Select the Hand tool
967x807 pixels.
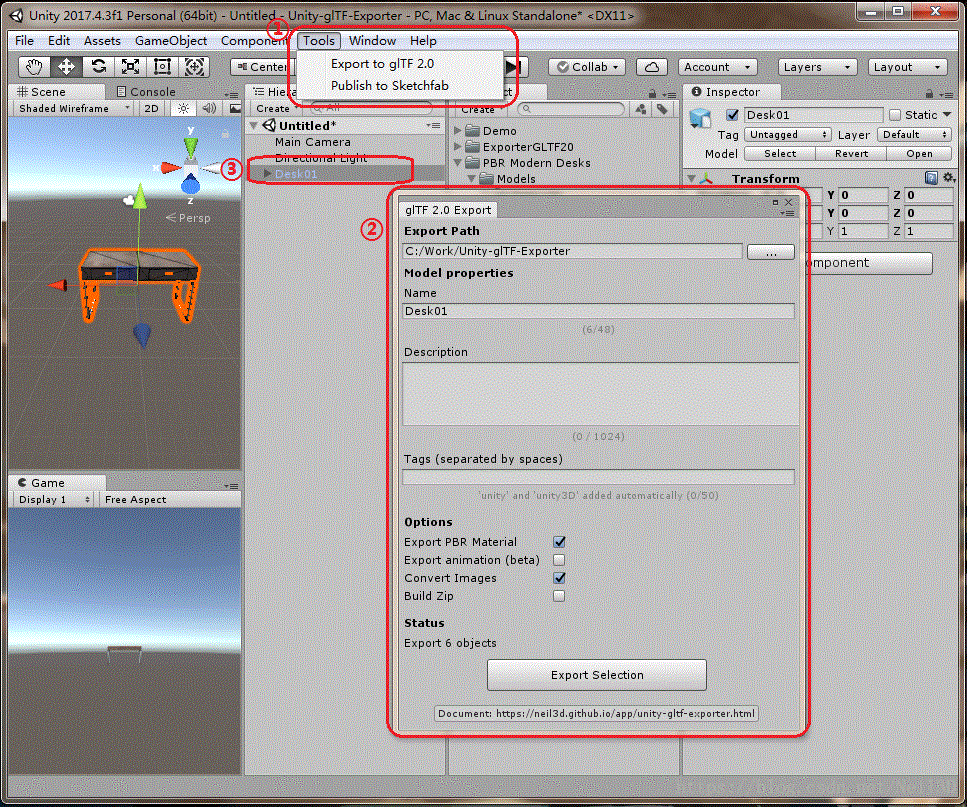(34, 67)
